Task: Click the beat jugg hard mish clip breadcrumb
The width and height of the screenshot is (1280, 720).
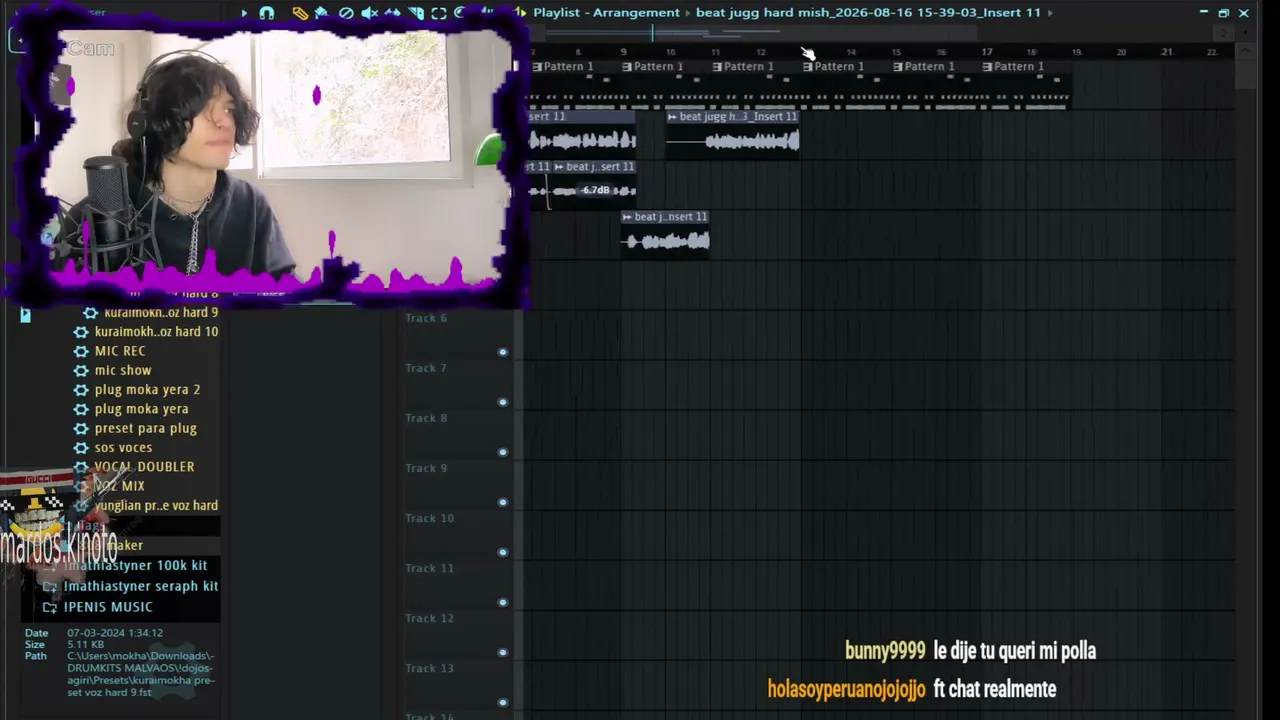Action: (868, 13)
